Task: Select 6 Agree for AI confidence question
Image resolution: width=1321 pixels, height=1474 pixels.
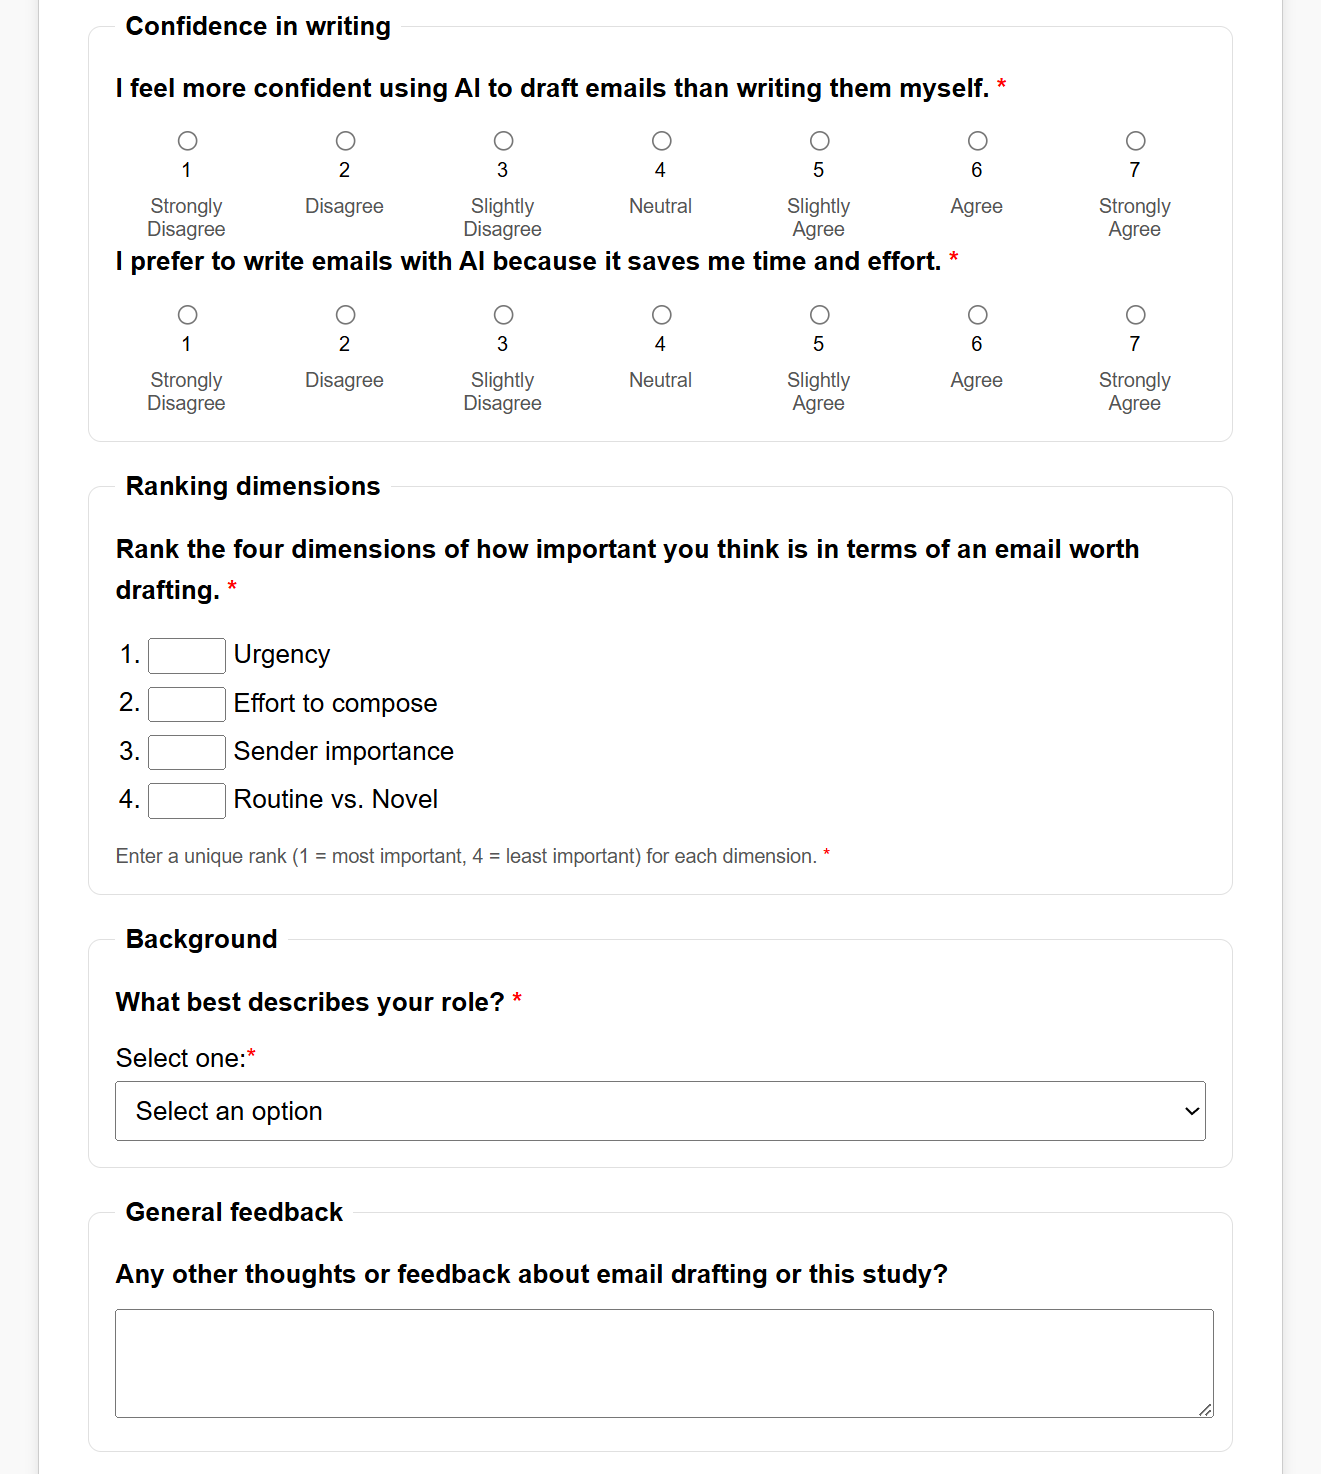Action: click(x=977, y=141)
